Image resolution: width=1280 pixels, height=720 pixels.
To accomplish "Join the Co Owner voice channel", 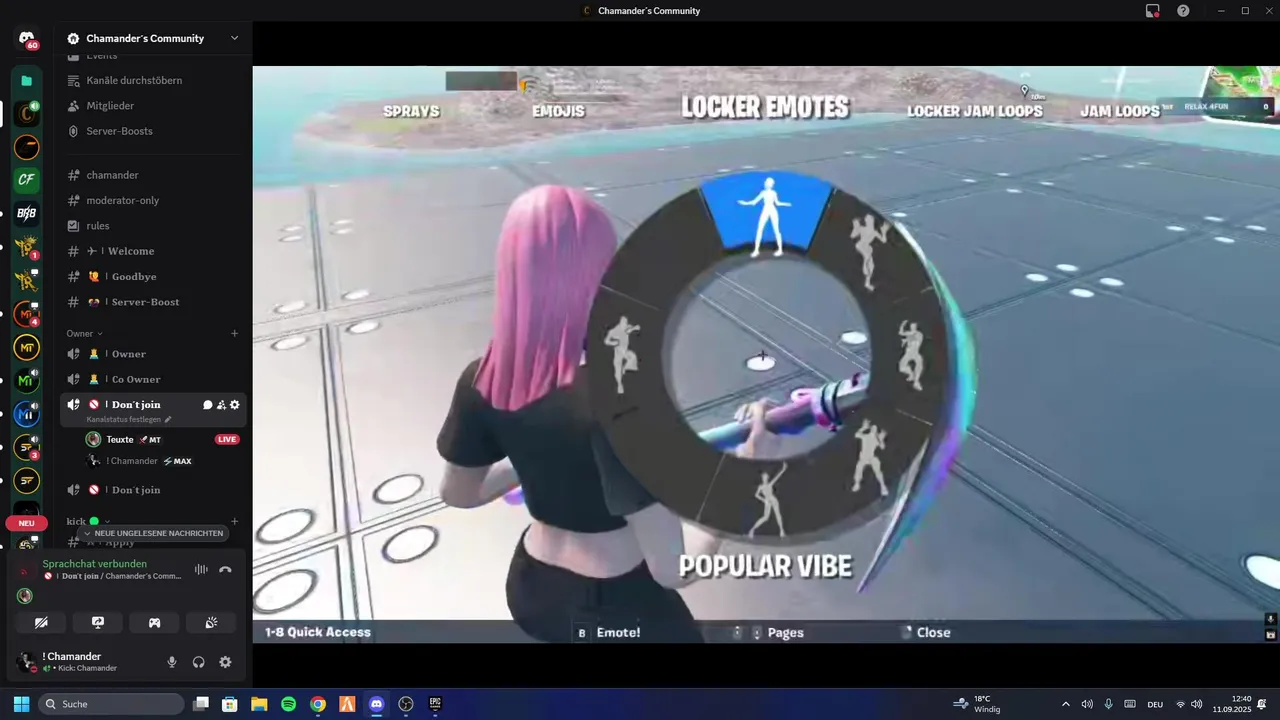I will [153, 379].
